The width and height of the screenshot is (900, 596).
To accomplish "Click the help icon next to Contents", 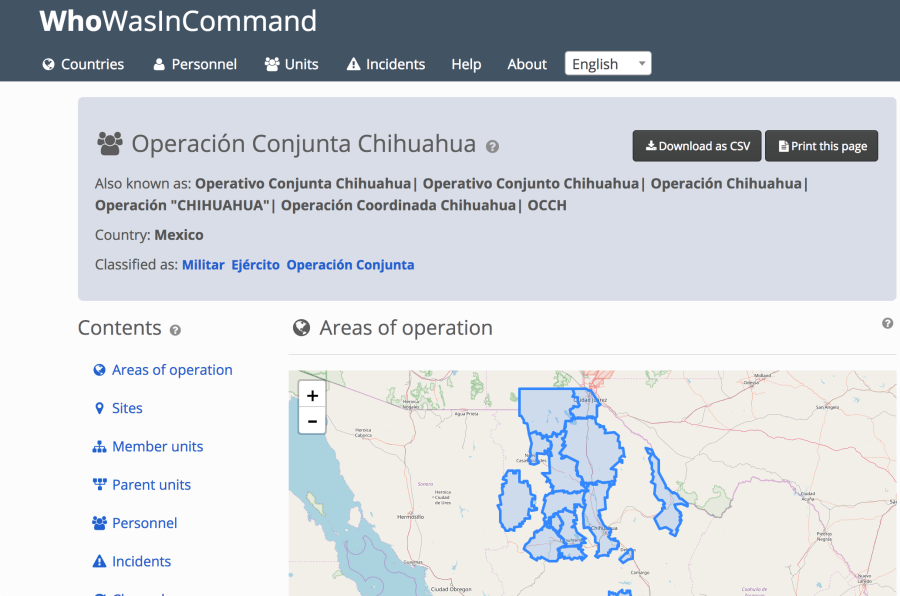I will (x=175, y=330).
